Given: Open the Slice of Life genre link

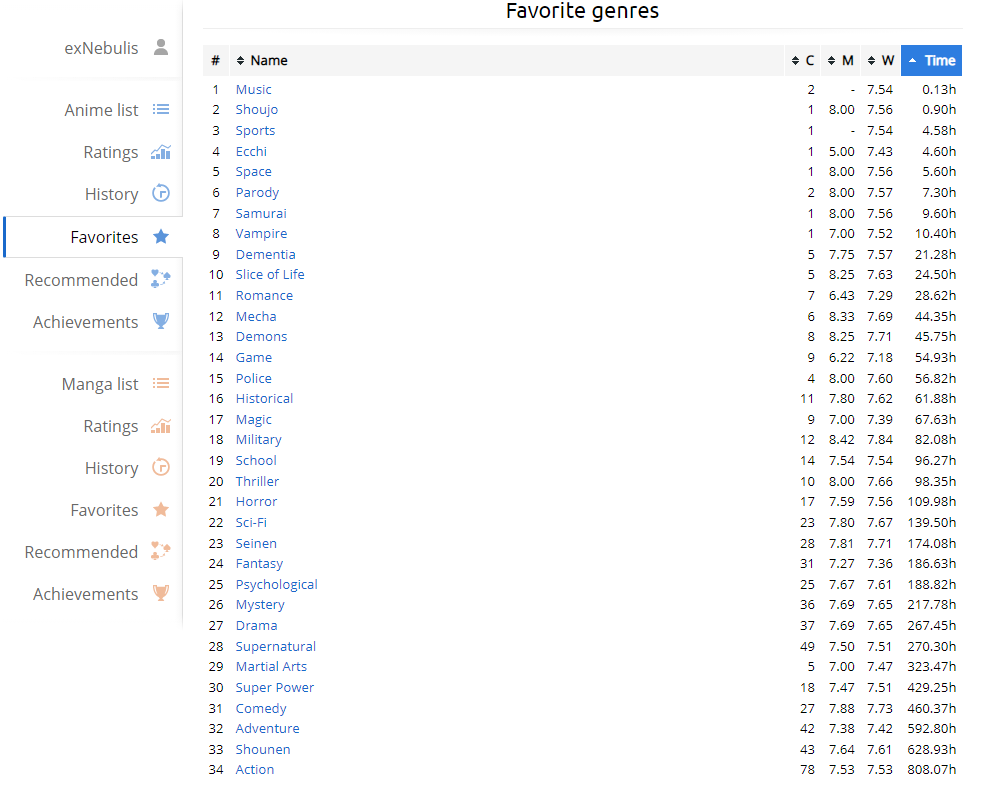Looking at the screenshot, I should click(x=270, y=275).
